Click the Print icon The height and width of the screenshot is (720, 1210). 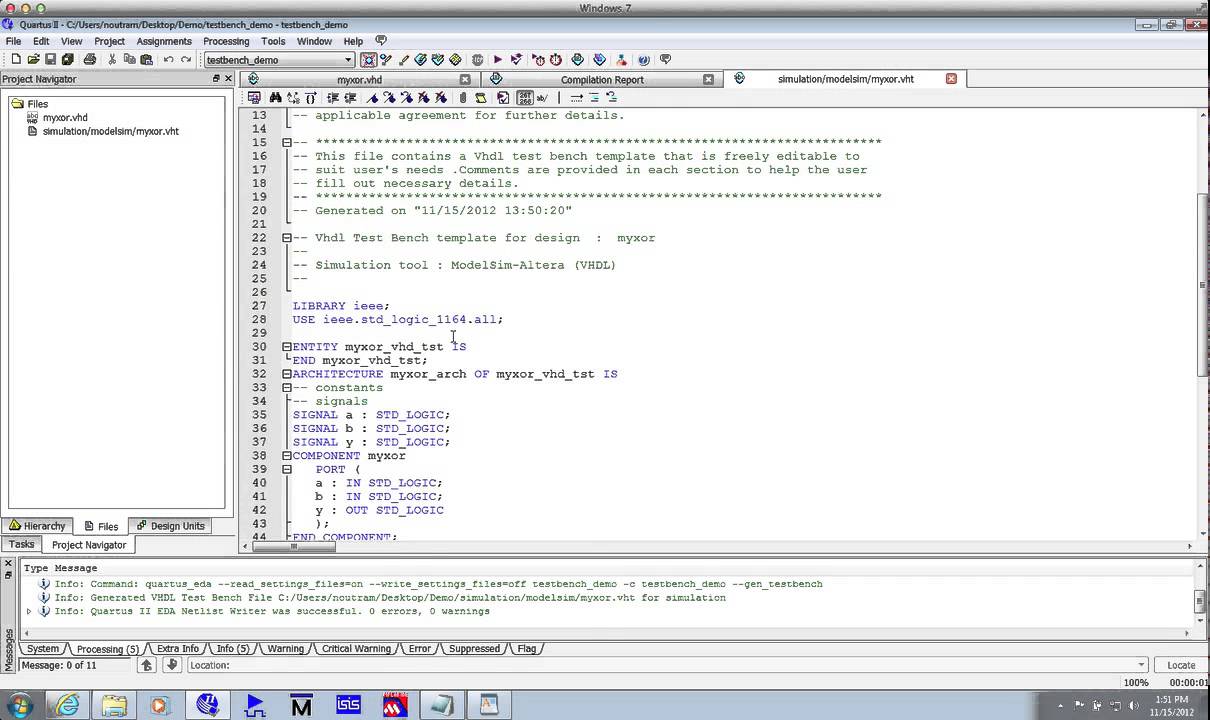pyautogui.click(x=89, y=60)
